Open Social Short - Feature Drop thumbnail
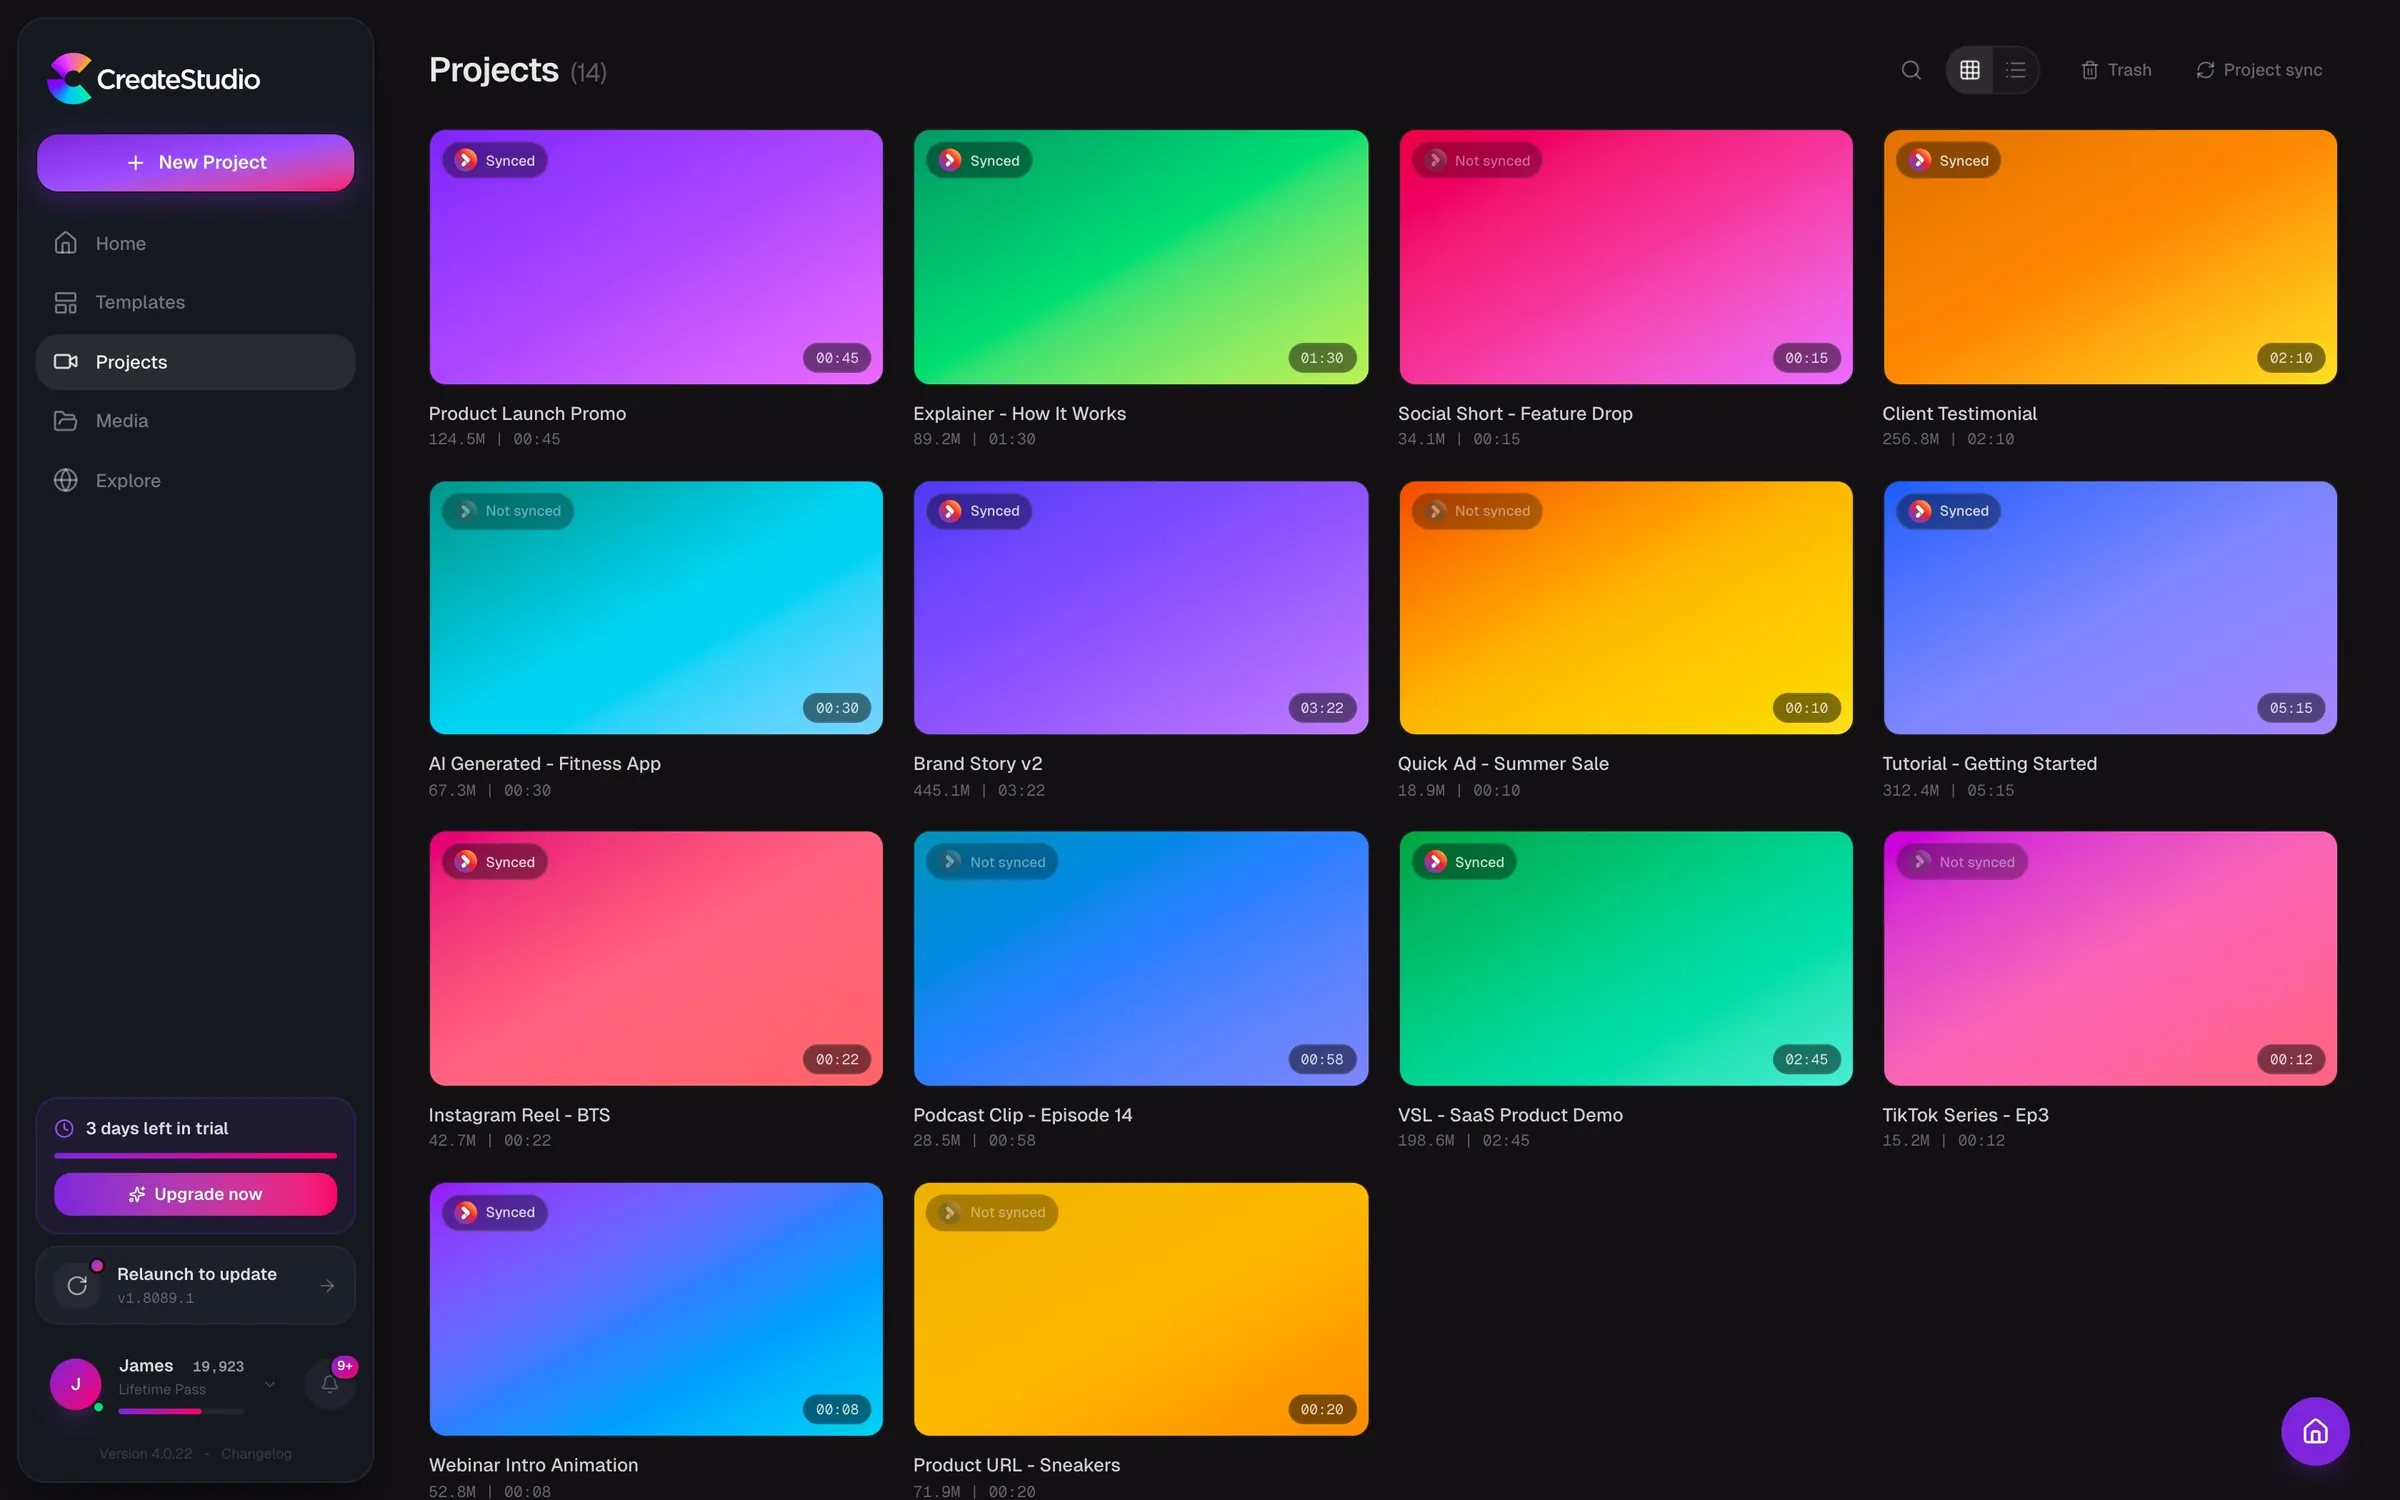2400x1500 pixels. coord(1626,257)
